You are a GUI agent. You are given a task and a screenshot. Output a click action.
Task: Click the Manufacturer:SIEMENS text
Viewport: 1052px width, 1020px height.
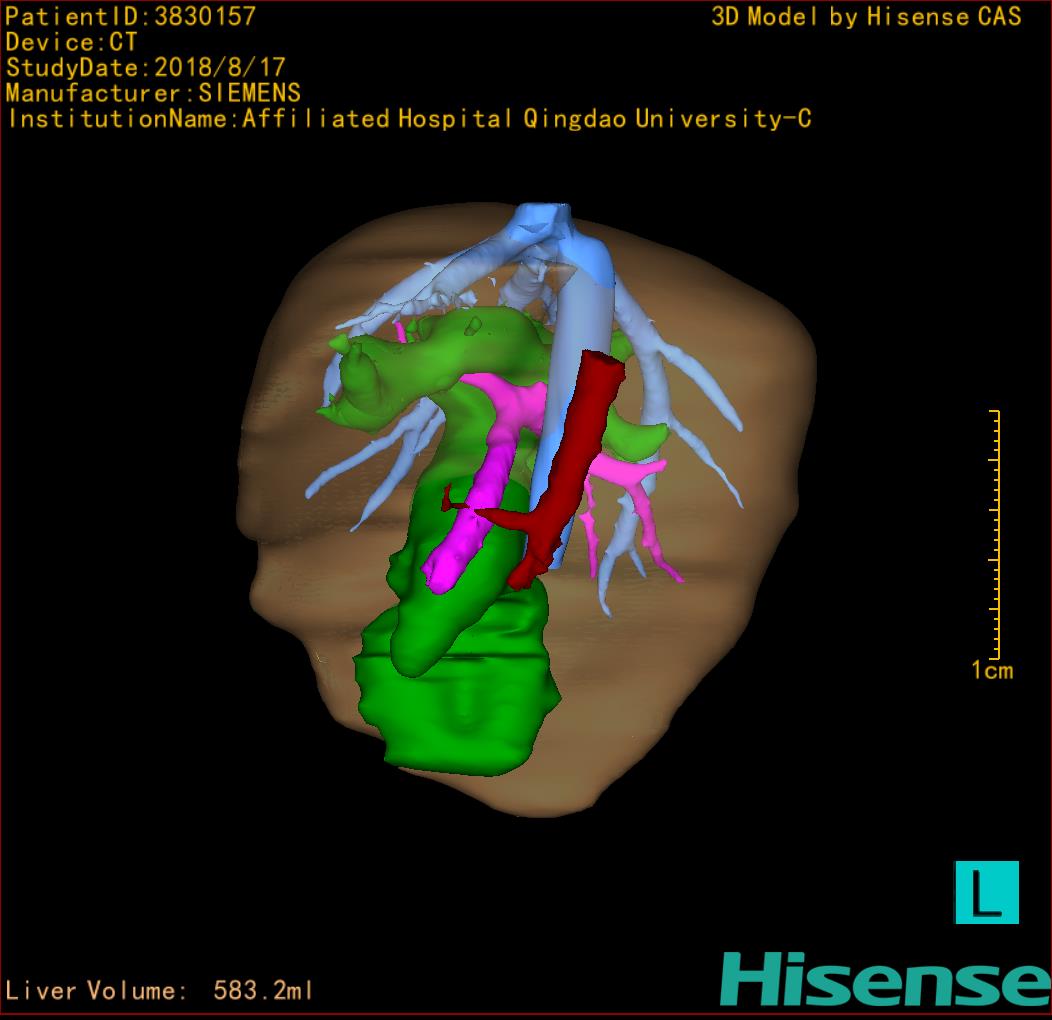tap(153, 93)
